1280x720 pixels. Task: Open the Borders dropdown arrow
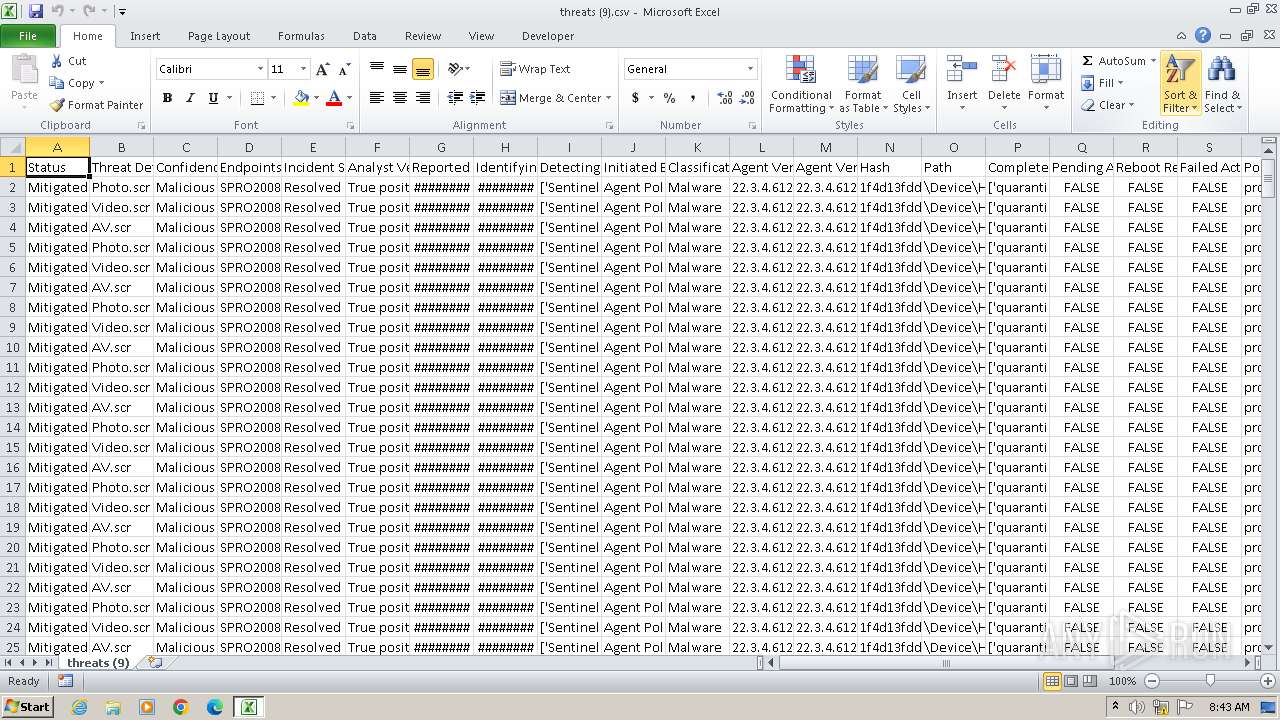[x=274, y=98]
